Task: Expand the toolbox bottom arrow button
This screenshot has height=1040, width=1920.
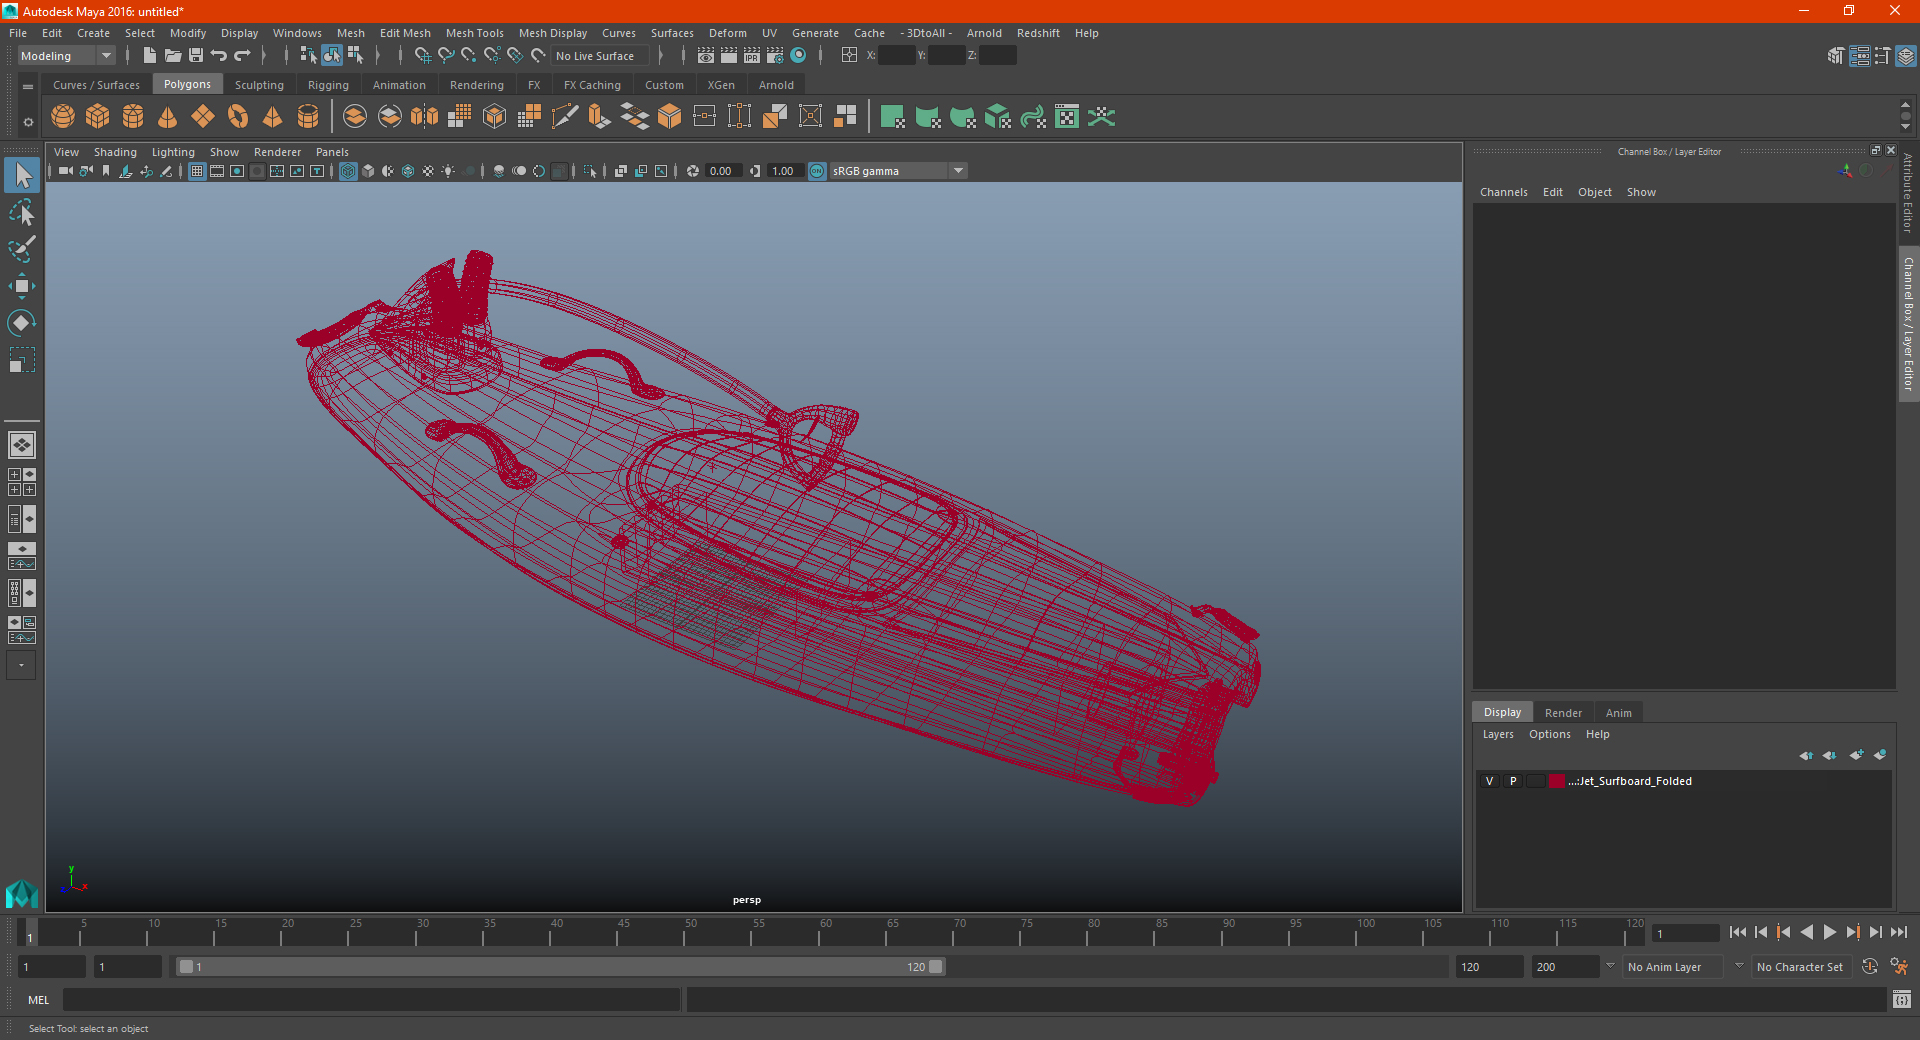Action: 21,665
